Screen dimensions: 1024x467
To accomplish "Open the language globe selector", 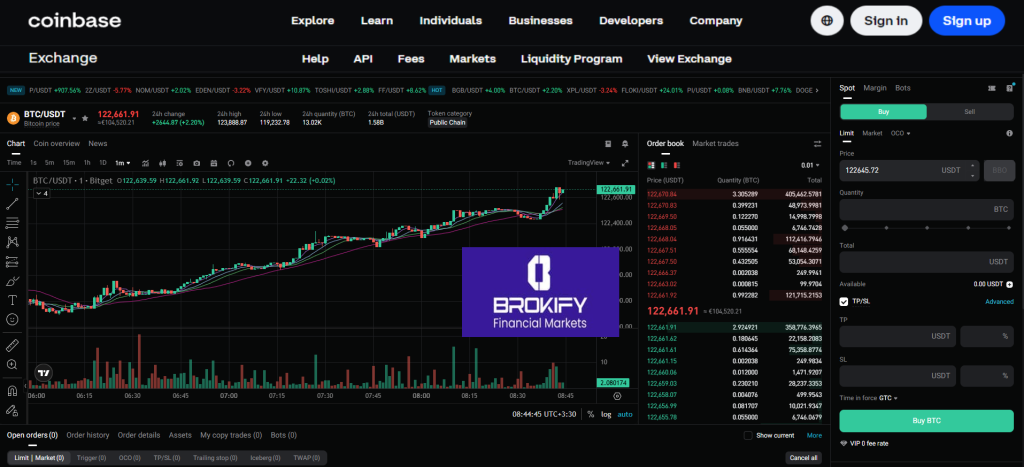I will click(826, 20).
